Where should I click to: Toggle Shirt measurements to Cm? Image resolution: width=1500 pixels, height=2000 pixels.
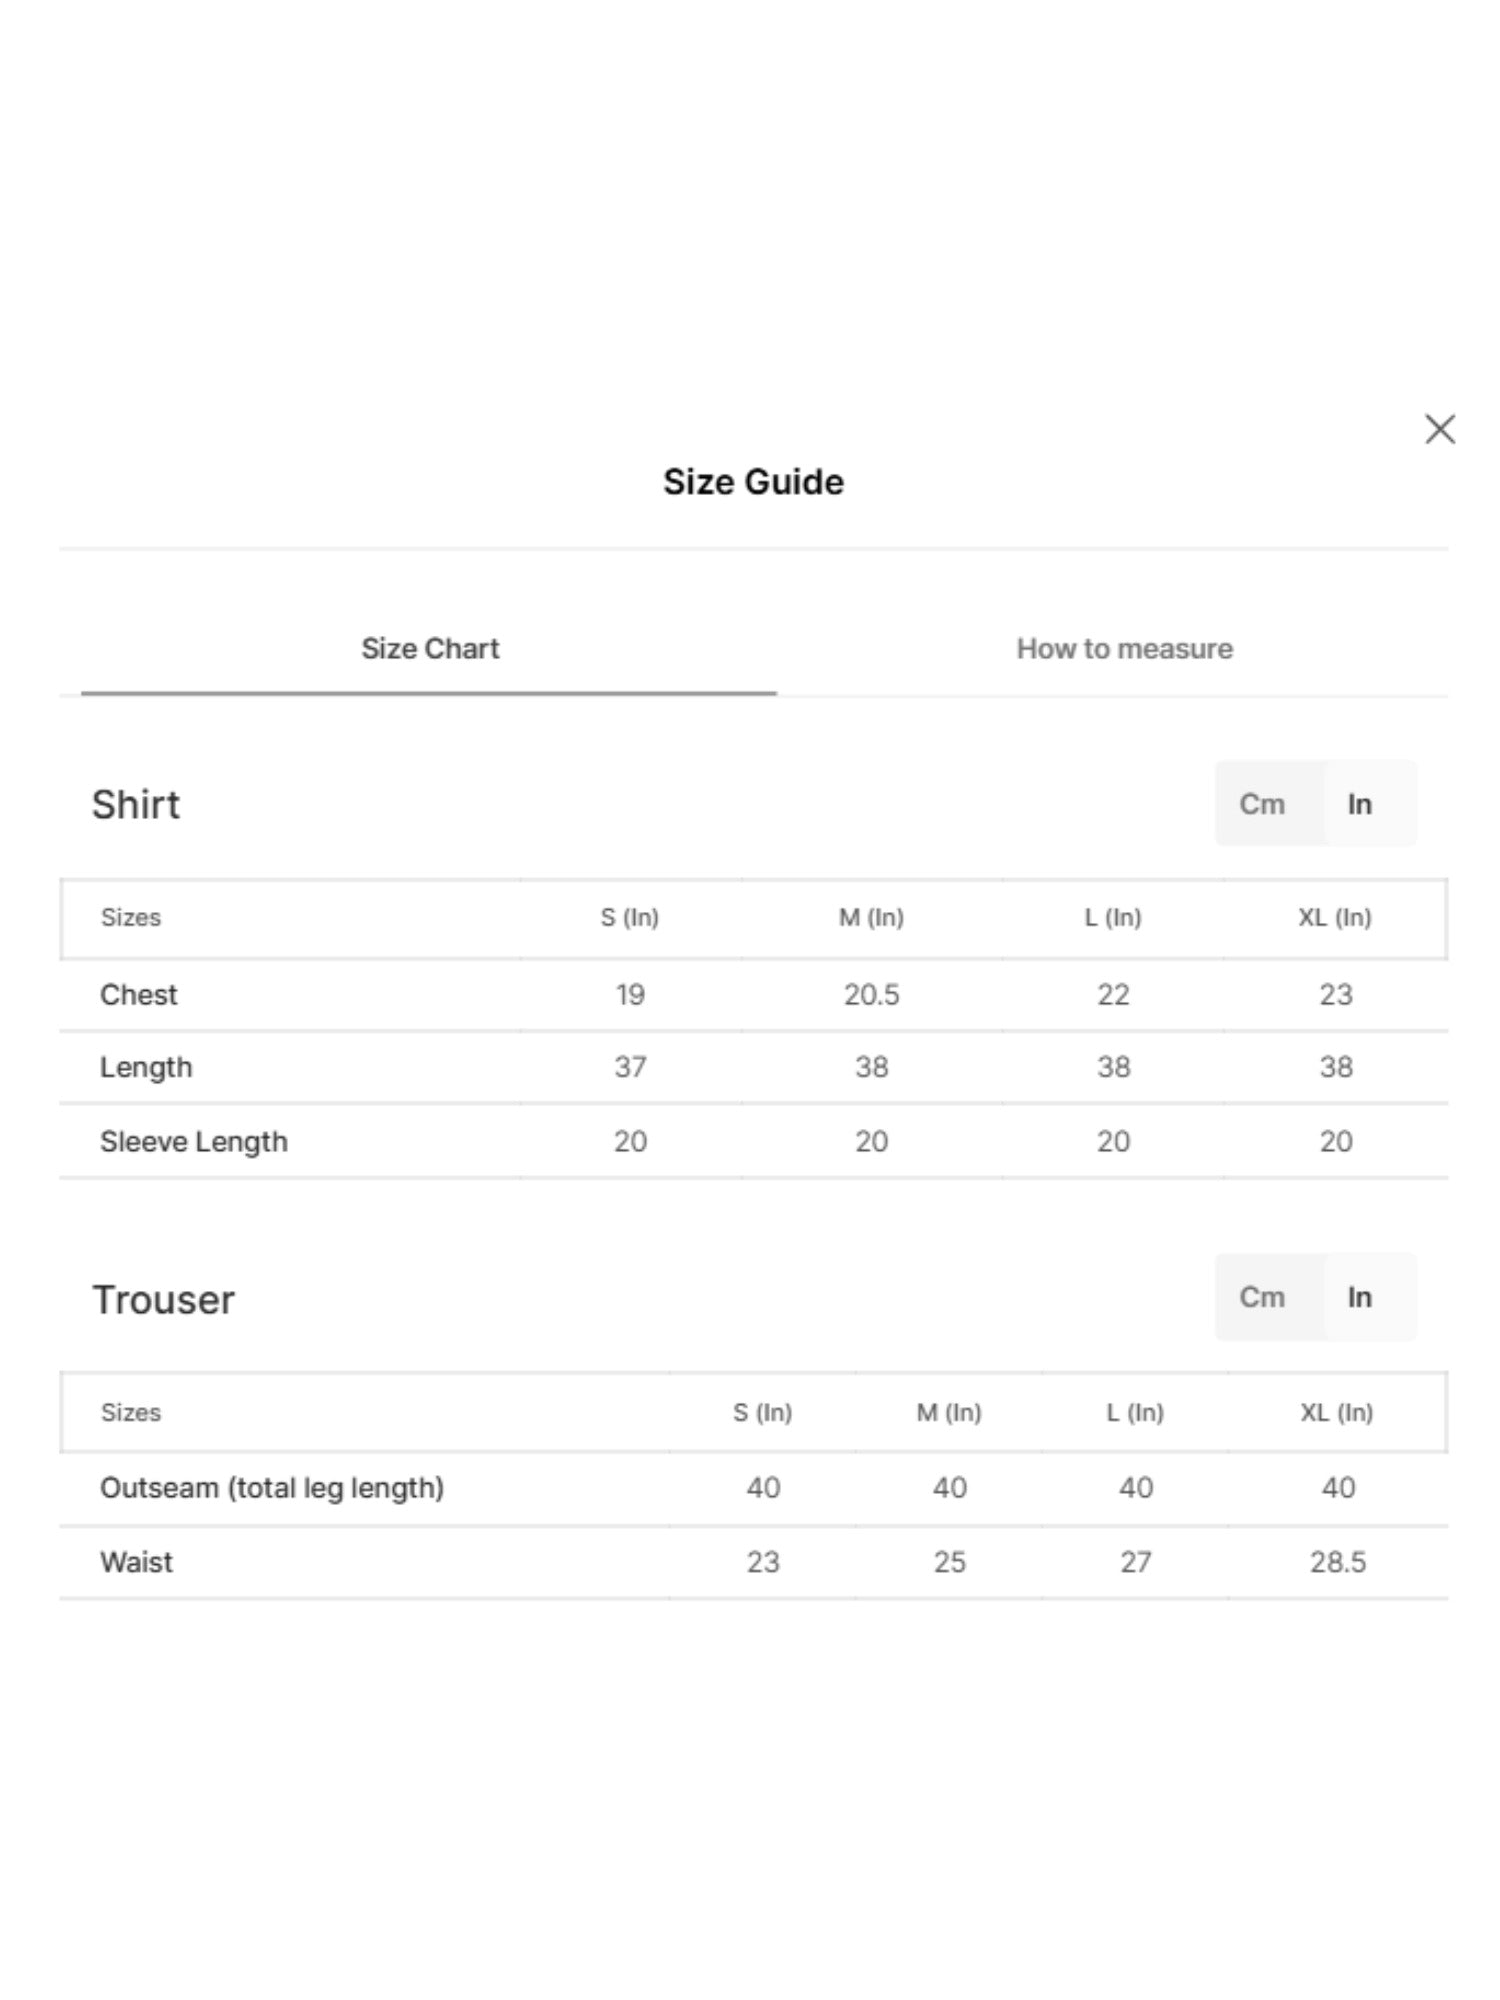(x=1262, y=803)
